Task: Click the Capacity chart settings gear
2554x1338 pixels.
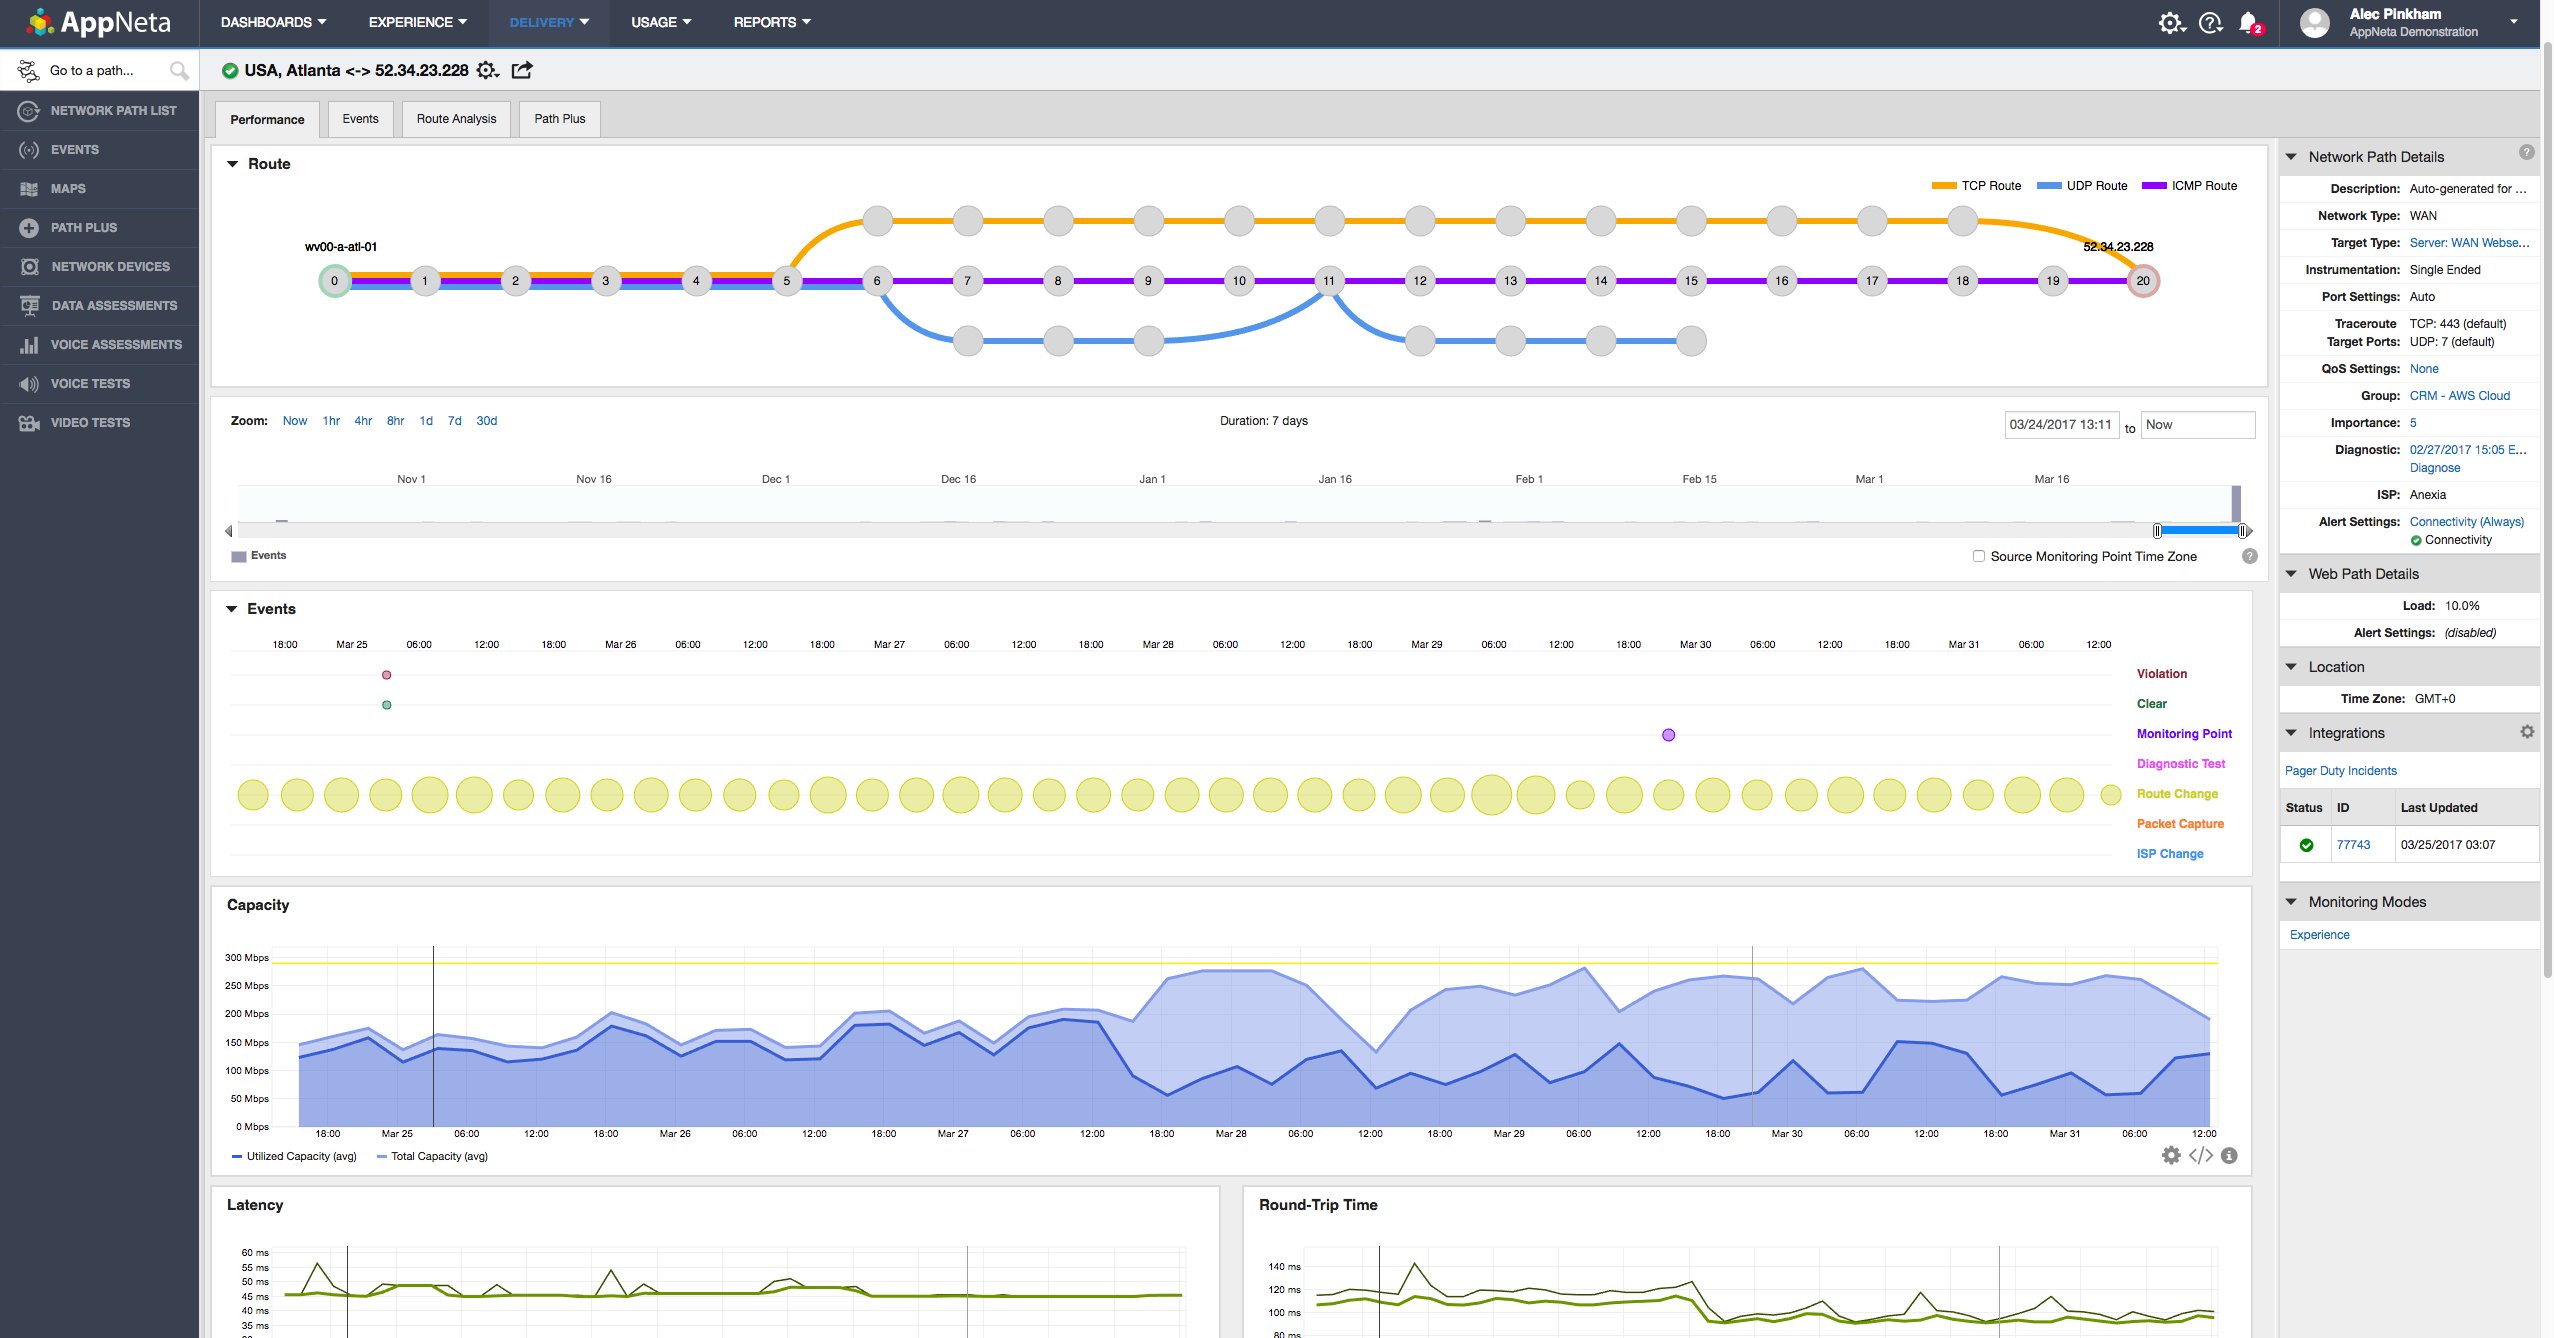Action: (2170, 1156)
